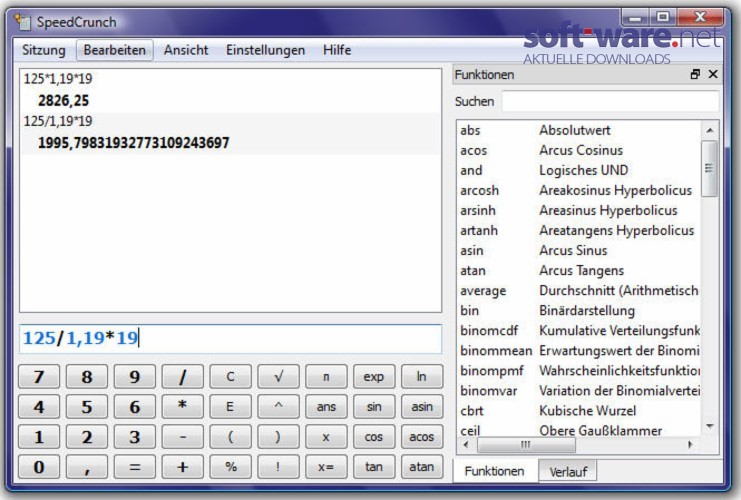This screenshot has width=741, height=500.
Task: Click the E exponent key
Action: click(x=231, y=407)
